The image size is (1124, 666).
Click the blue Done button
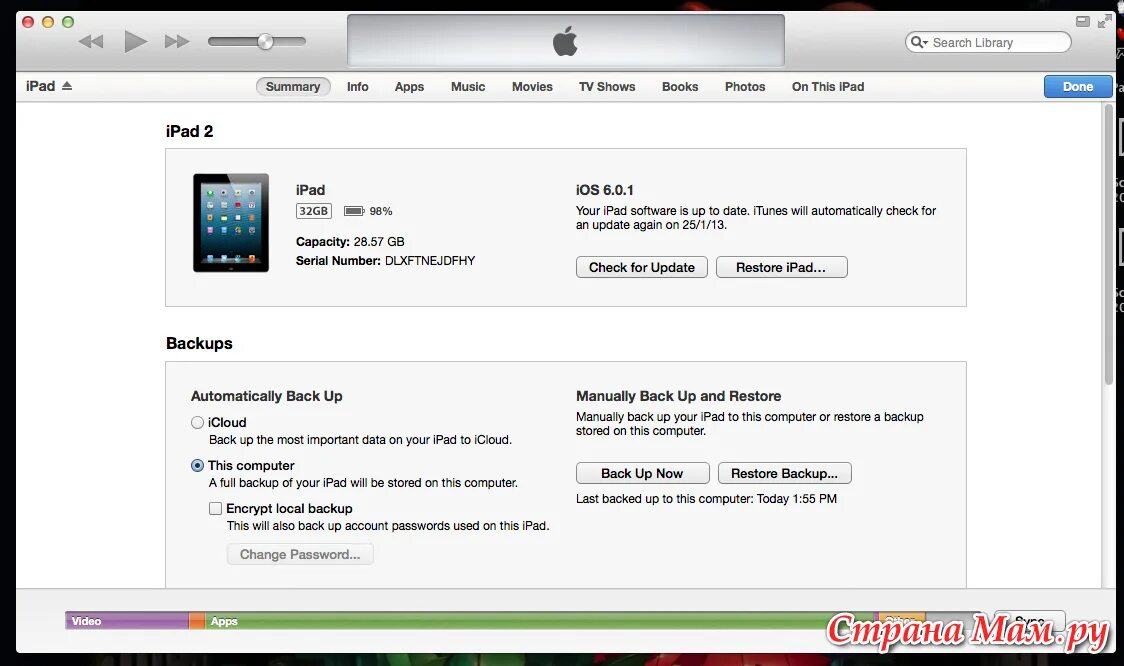tap(1077, 86)
